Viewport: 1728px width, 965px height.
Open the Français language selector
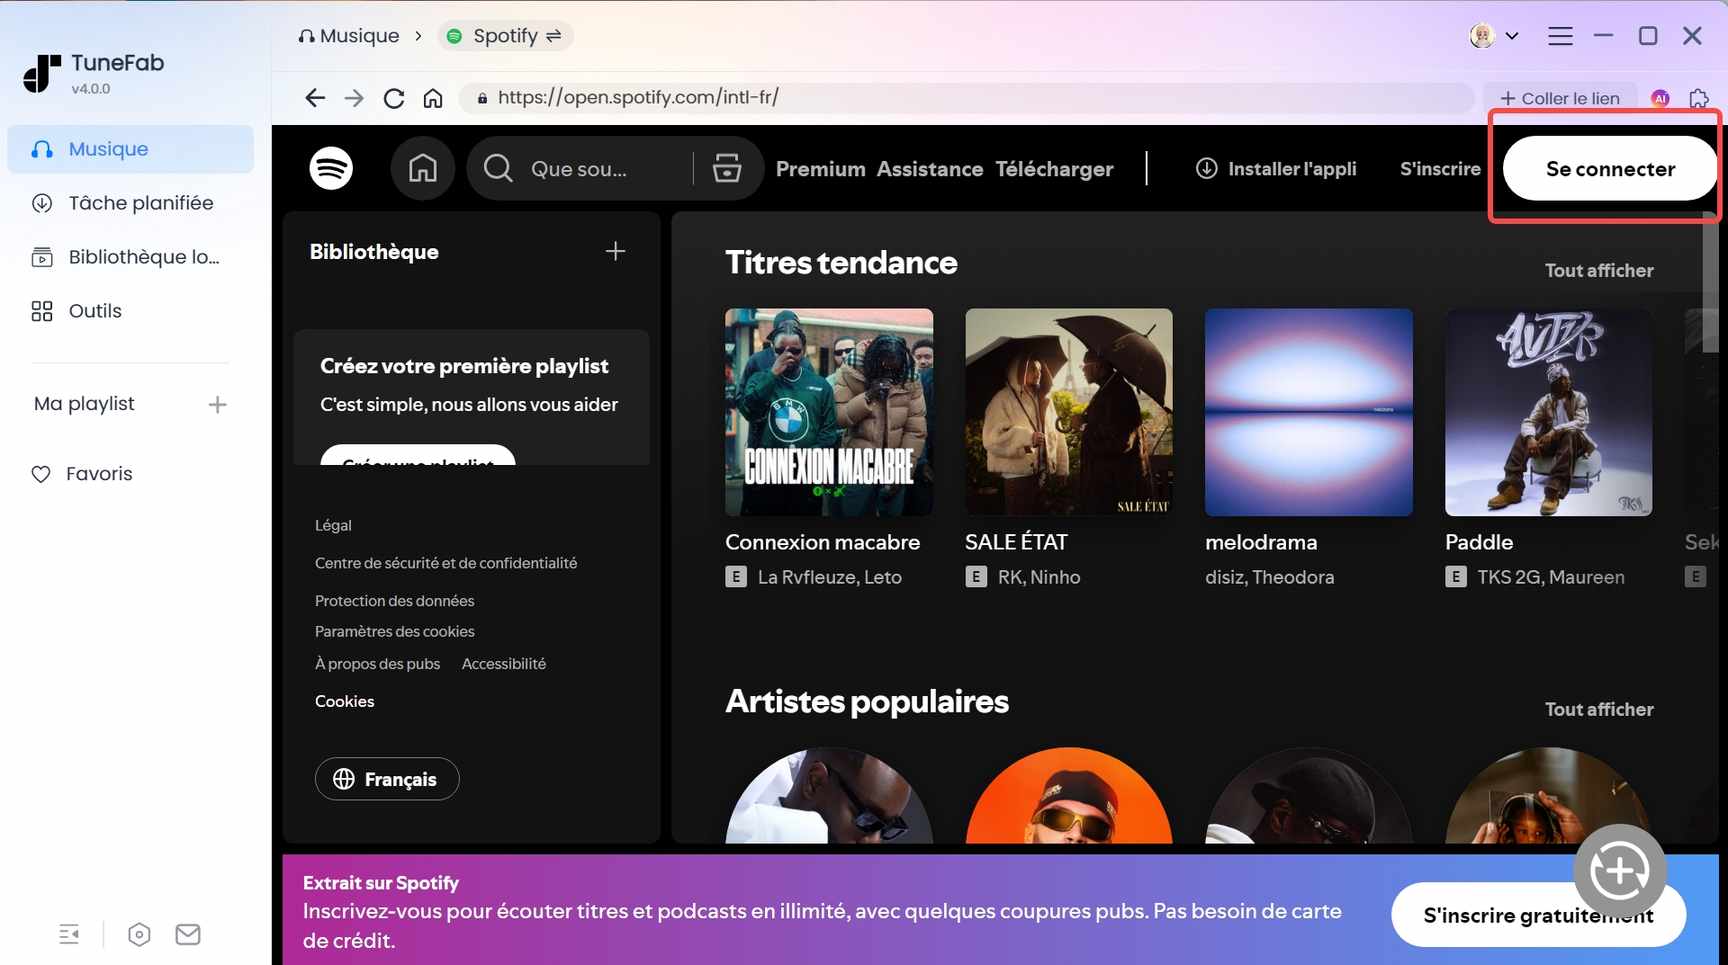(x=387, y=779)
